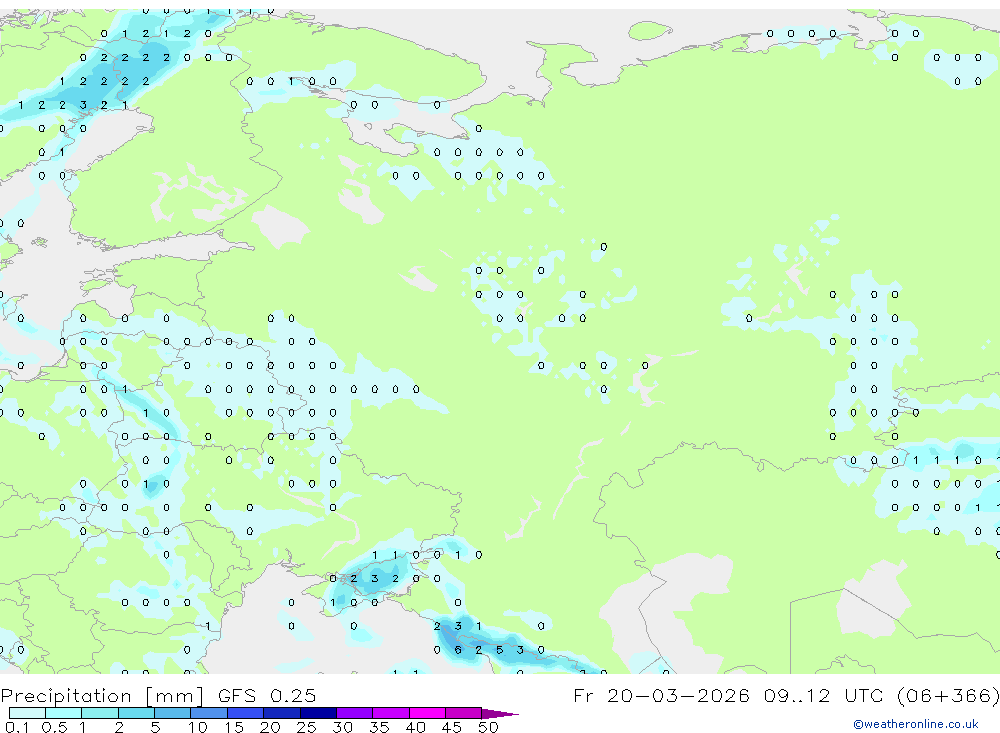Click the legend label '45'
The height and width of the screenshot is (733, 1000).
pos(452,727)
